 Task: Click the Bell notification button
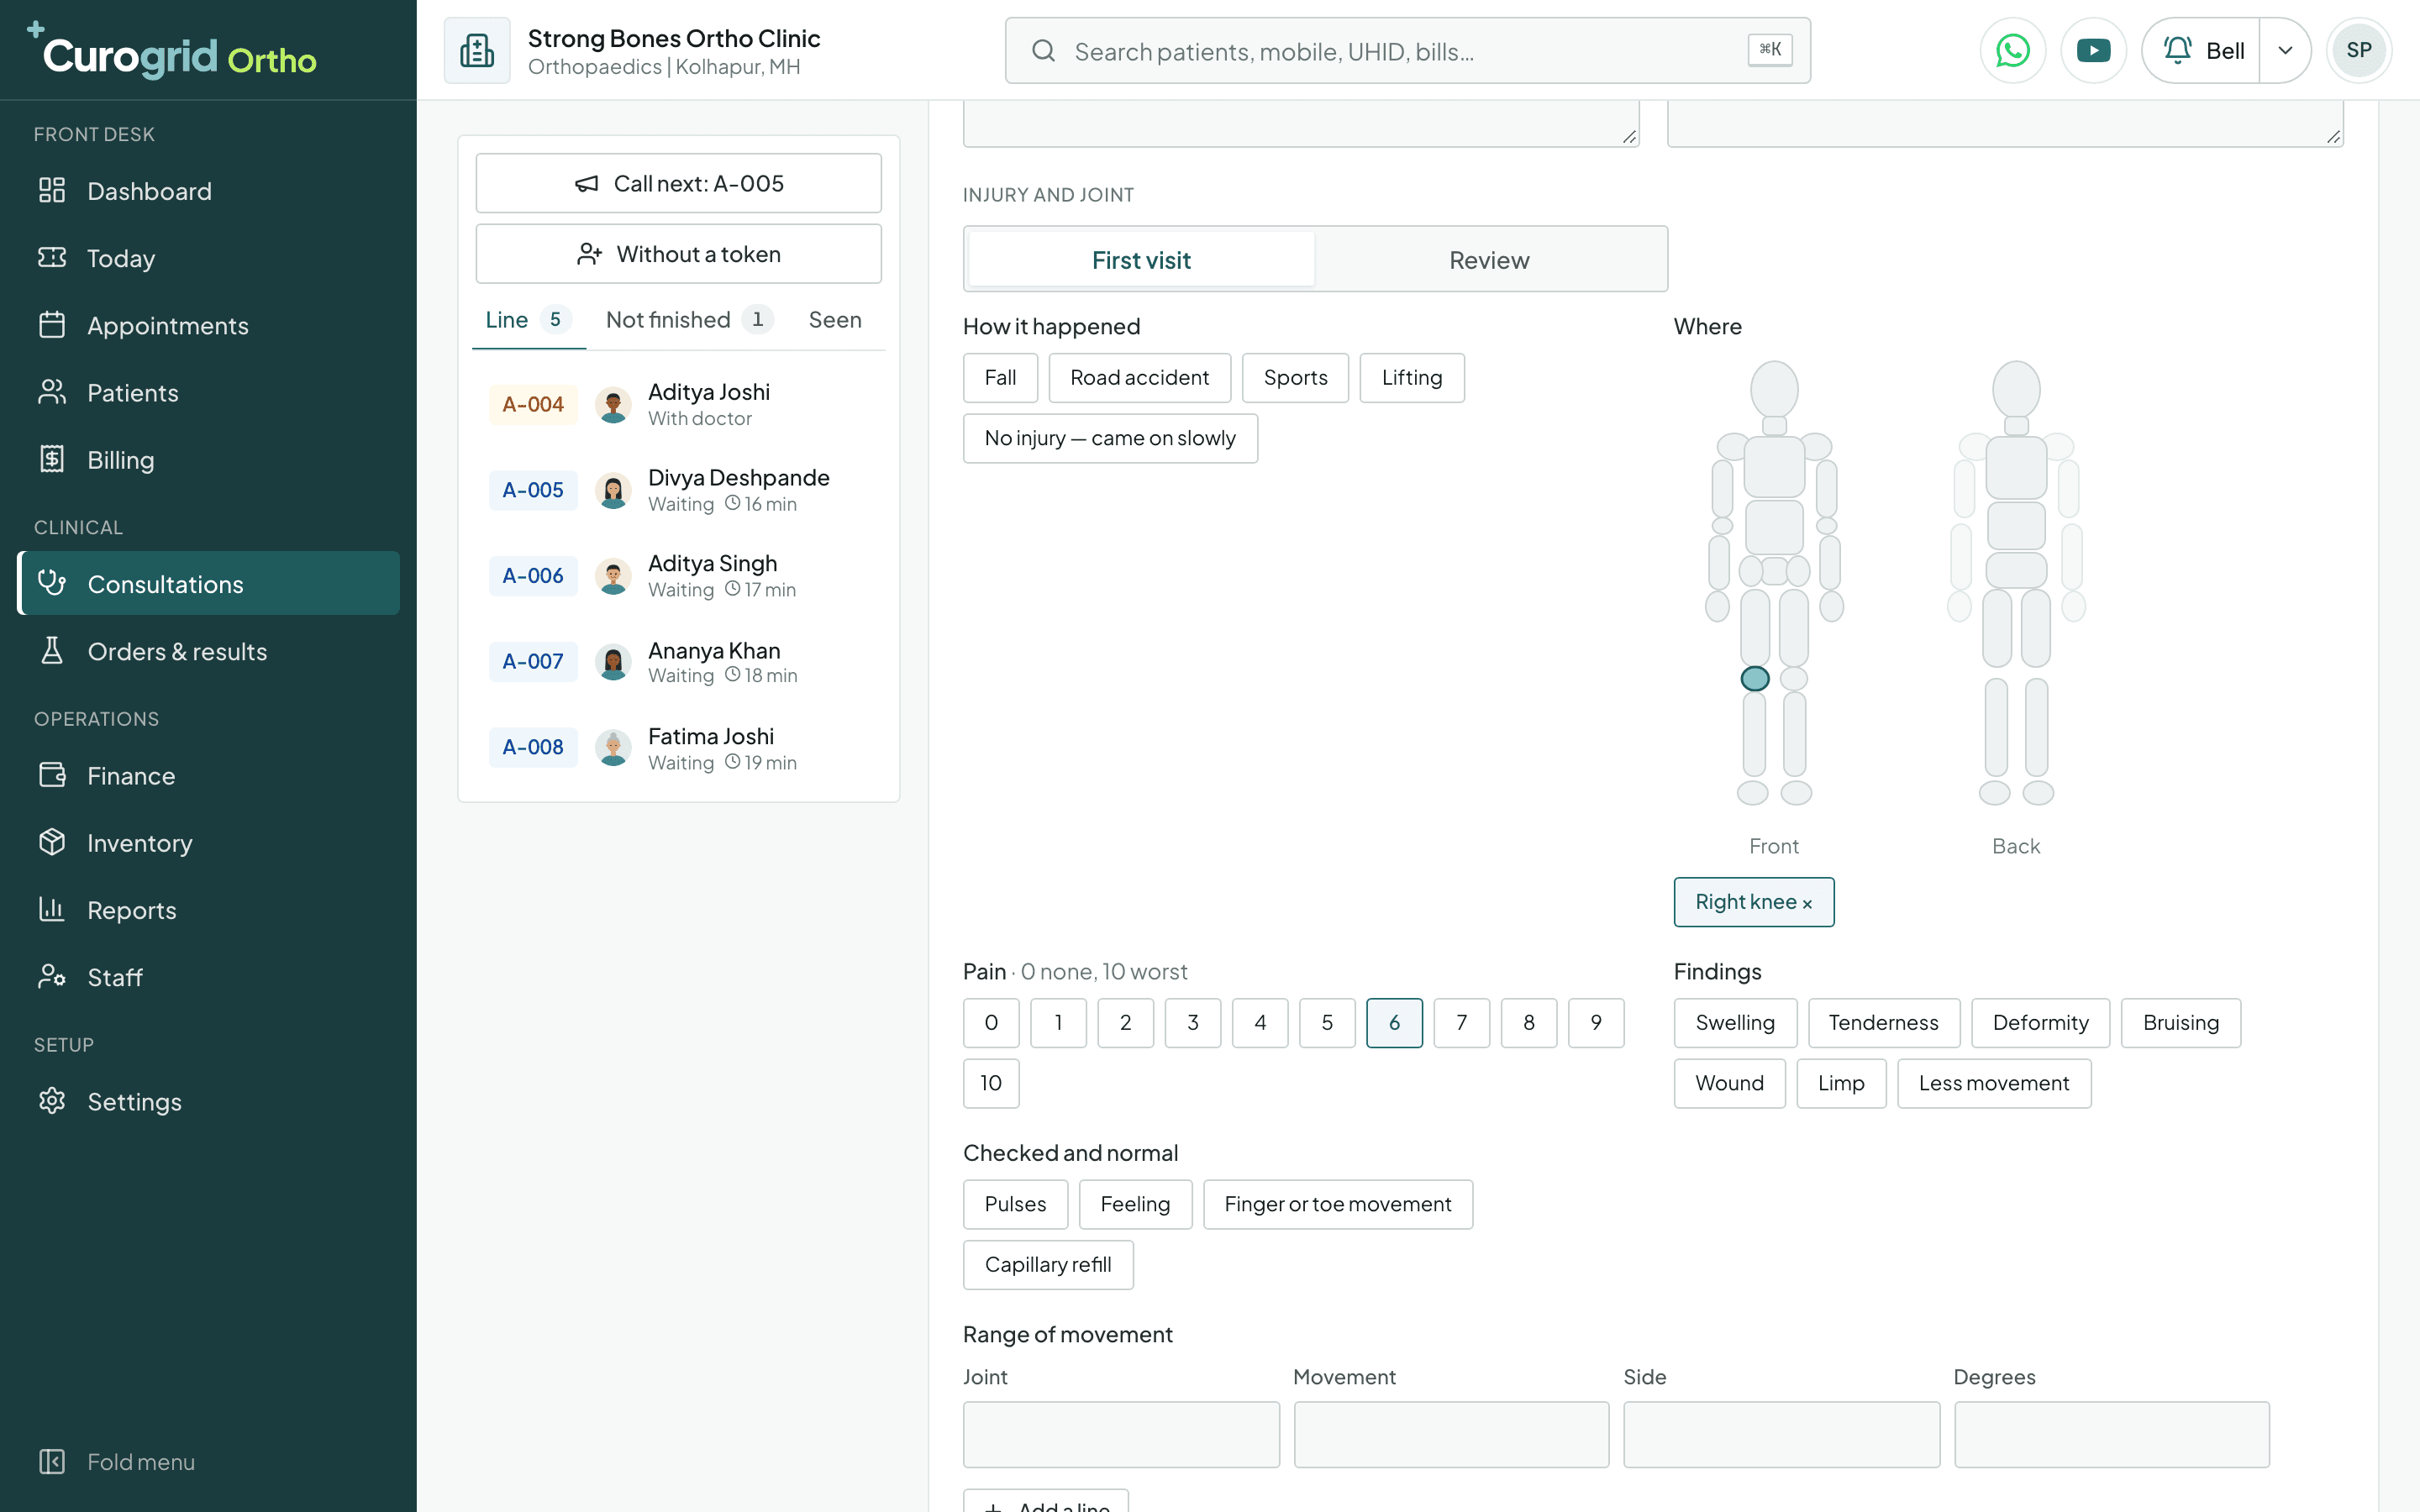(2202, 50)
